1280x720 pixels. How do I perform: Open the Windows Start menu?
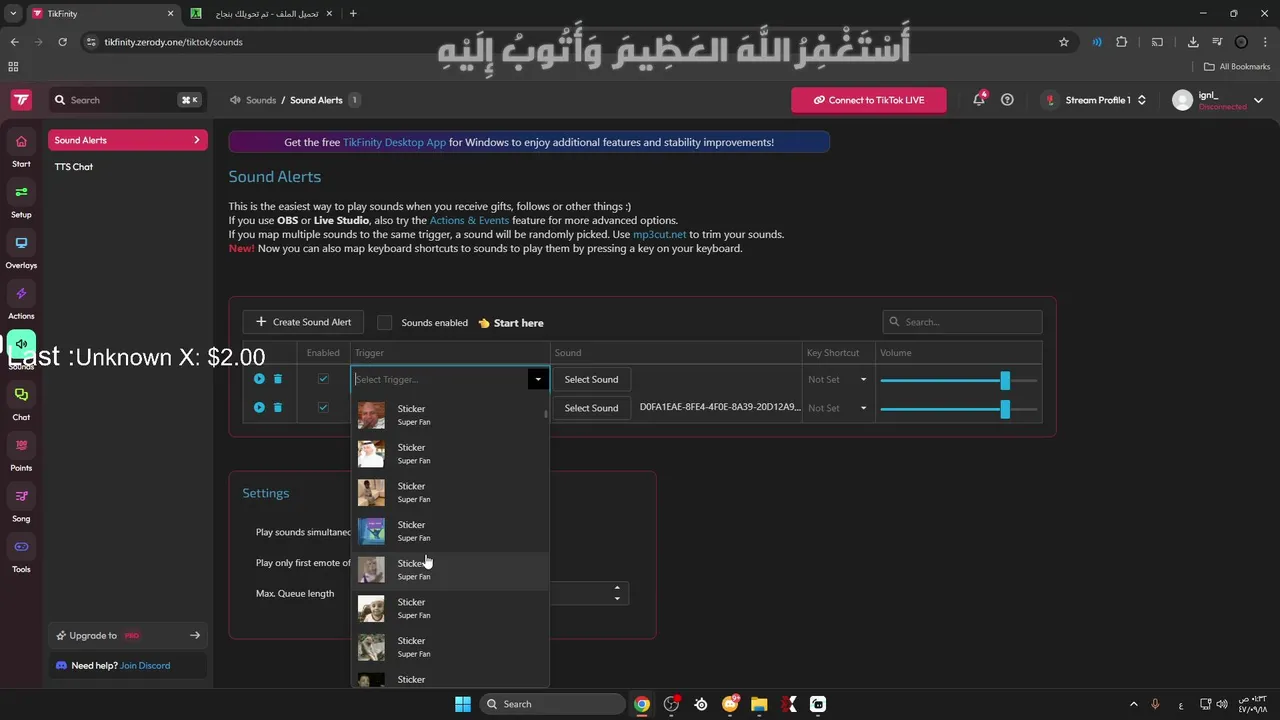pyautogui.click(x=463, y=704)
